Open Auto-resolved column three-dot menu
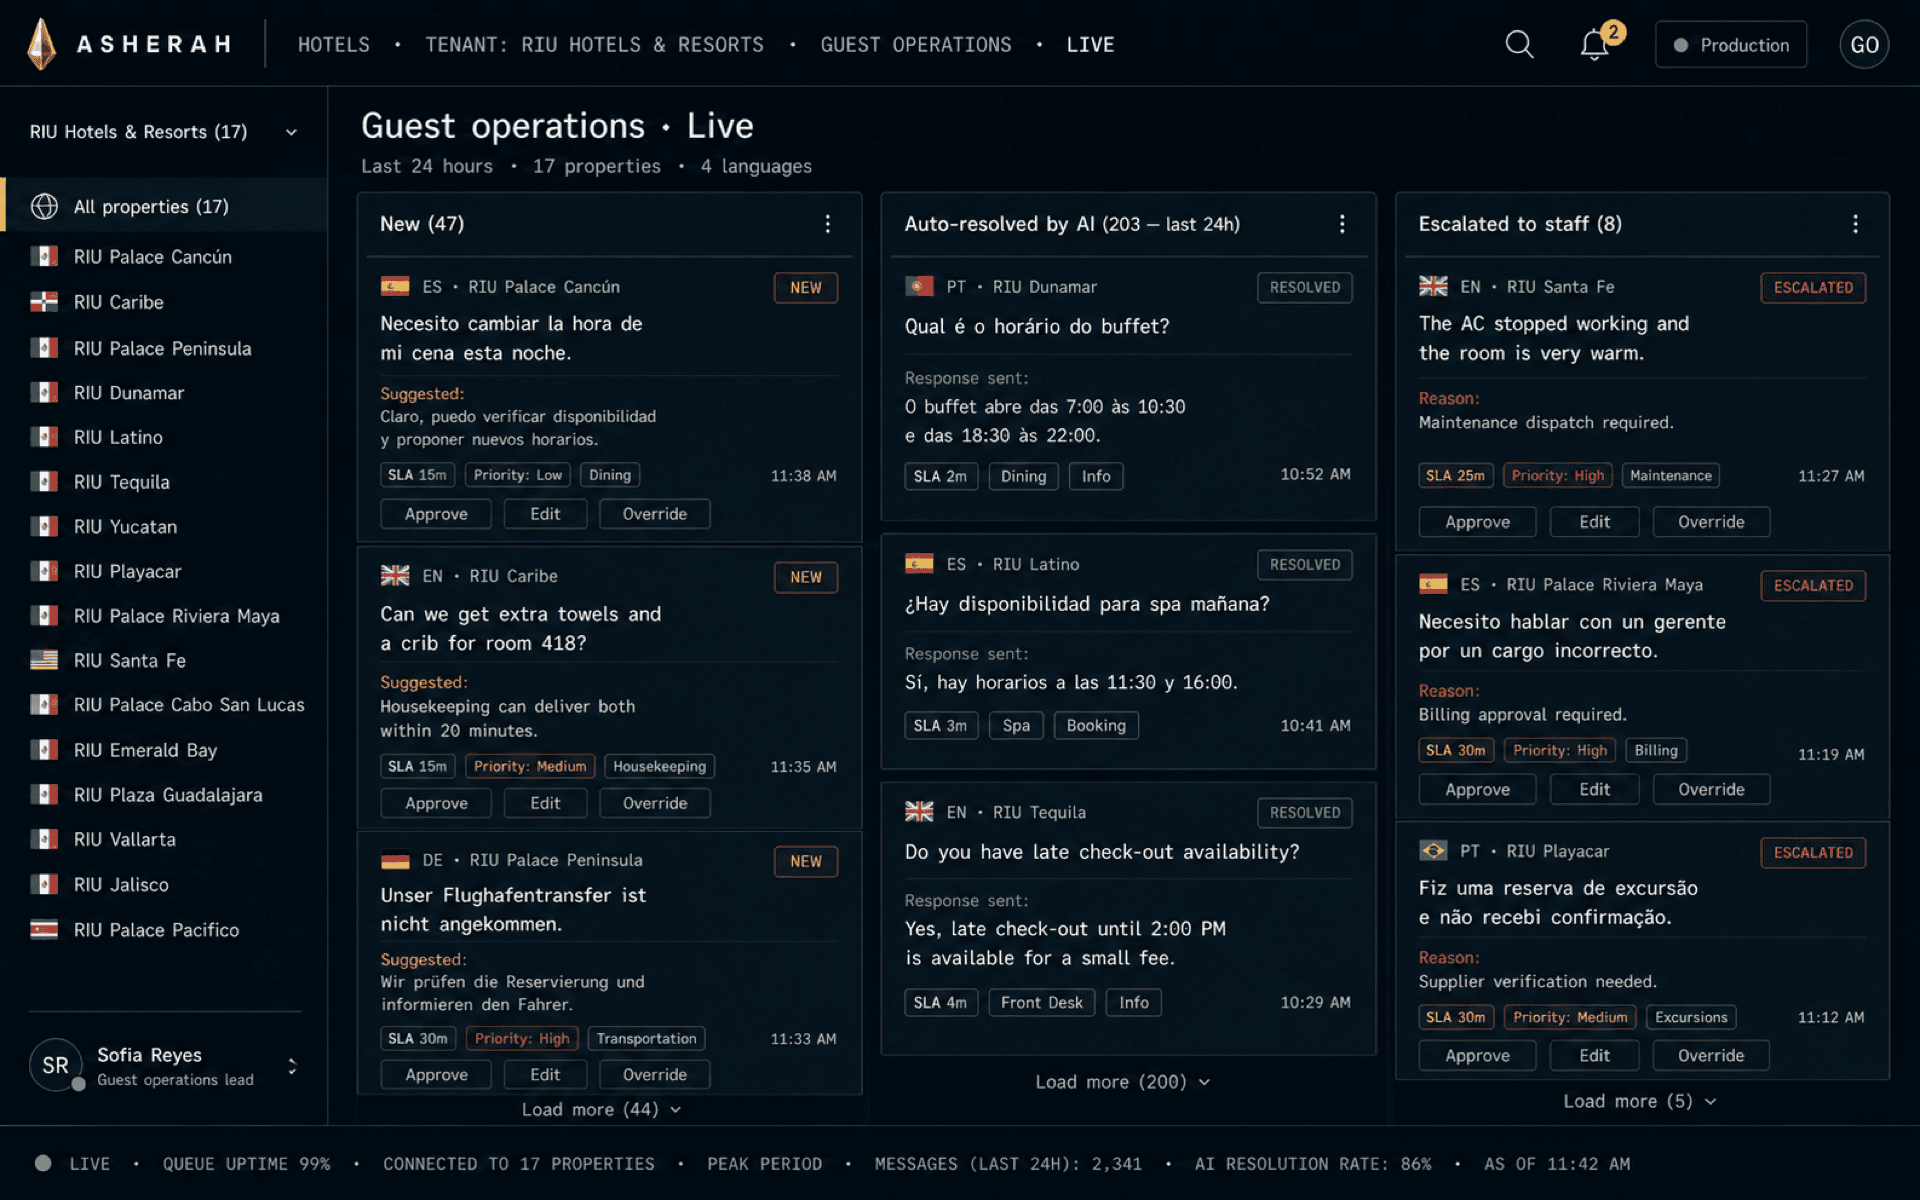The width and height of the screenshot is (1920, 1200). click(1342, 224)
